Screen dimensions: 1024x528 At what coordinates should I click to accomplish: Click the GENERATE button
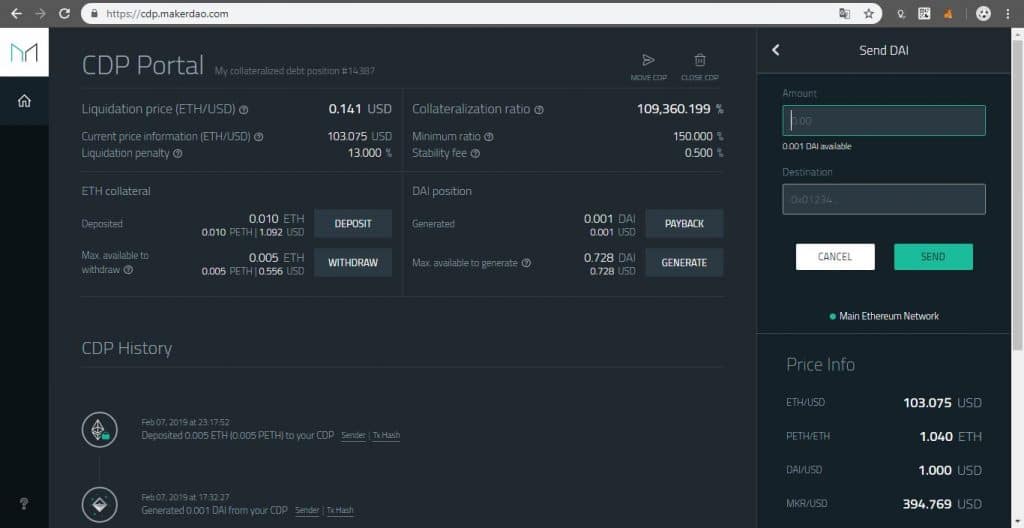[684, 263]
